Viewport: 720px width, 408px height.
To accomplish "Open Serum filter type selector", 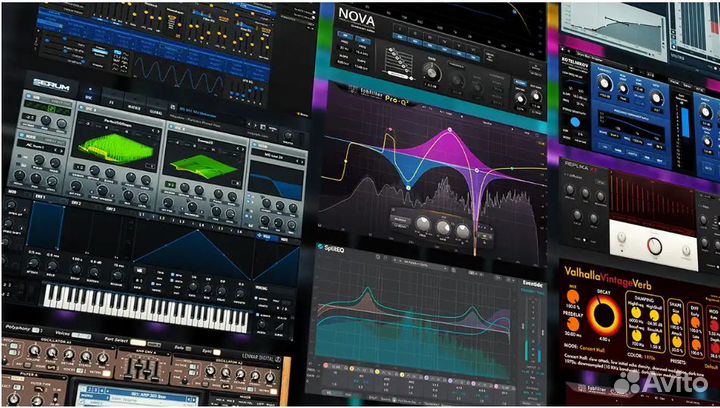I will [x=279, y=158].
